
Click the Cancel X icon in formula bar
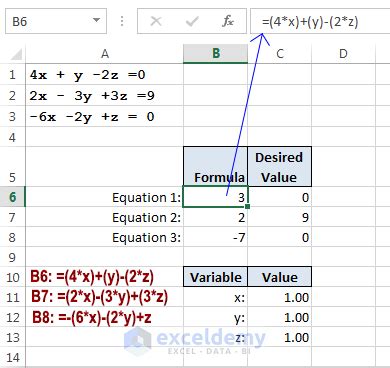click(x=156, y=22)
